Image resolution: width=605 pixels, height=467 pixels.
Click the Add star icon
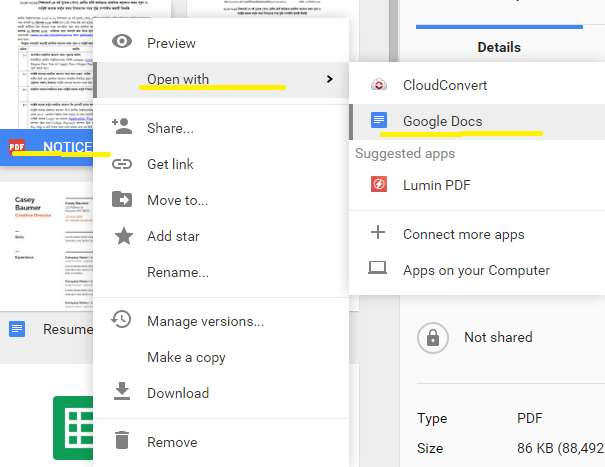pos(122,236)
